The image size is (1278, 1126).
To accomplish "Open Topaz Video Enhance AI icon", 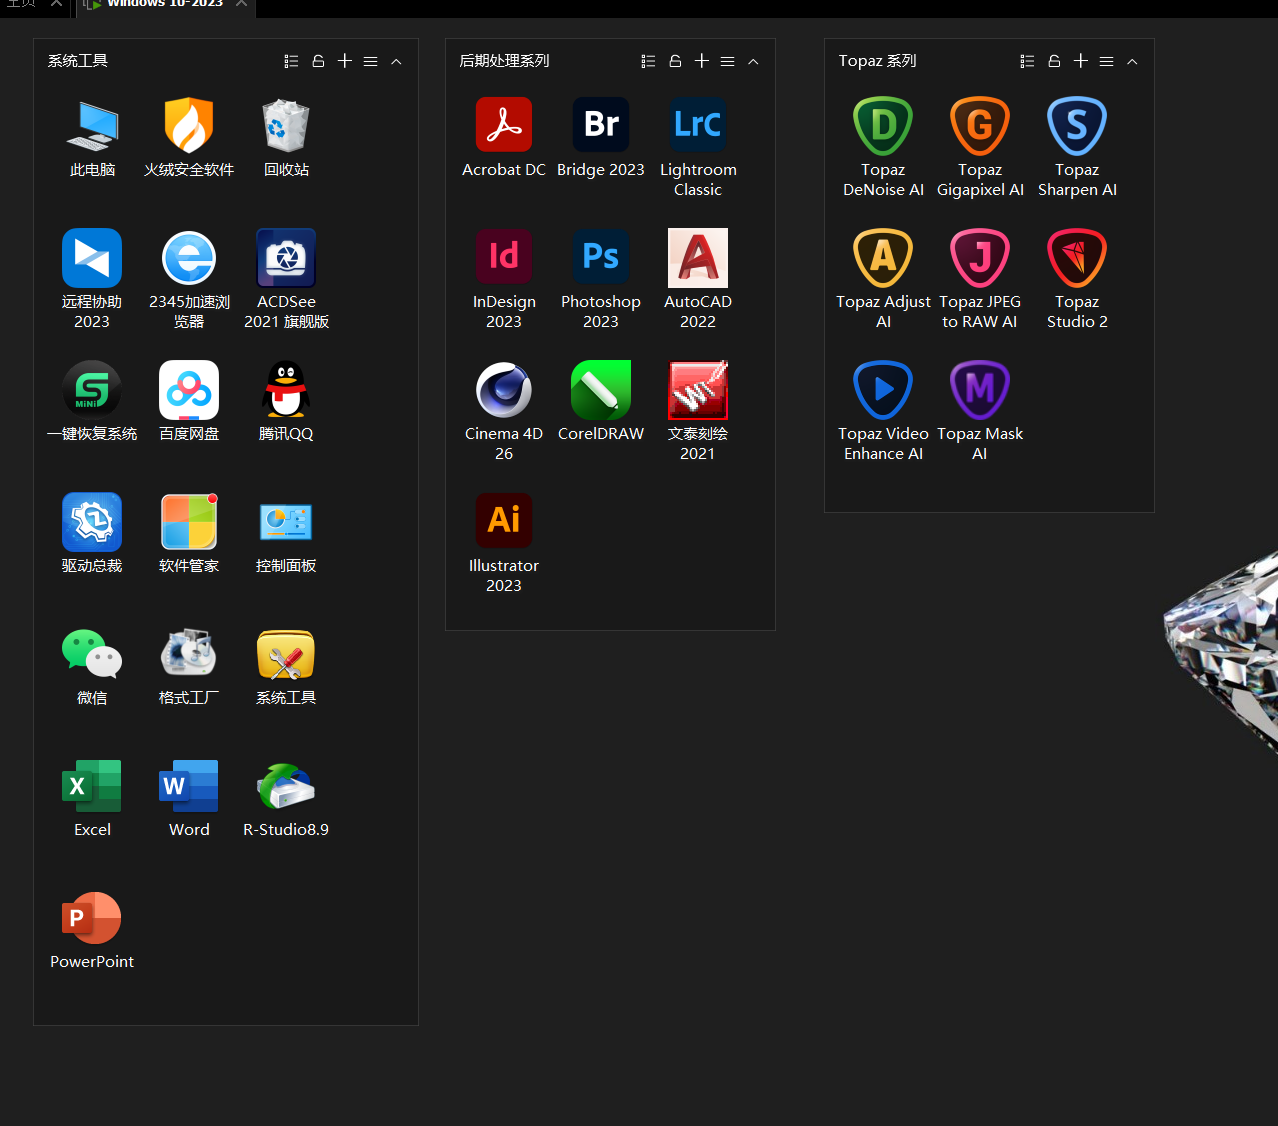I will click(x=883, y=390).
